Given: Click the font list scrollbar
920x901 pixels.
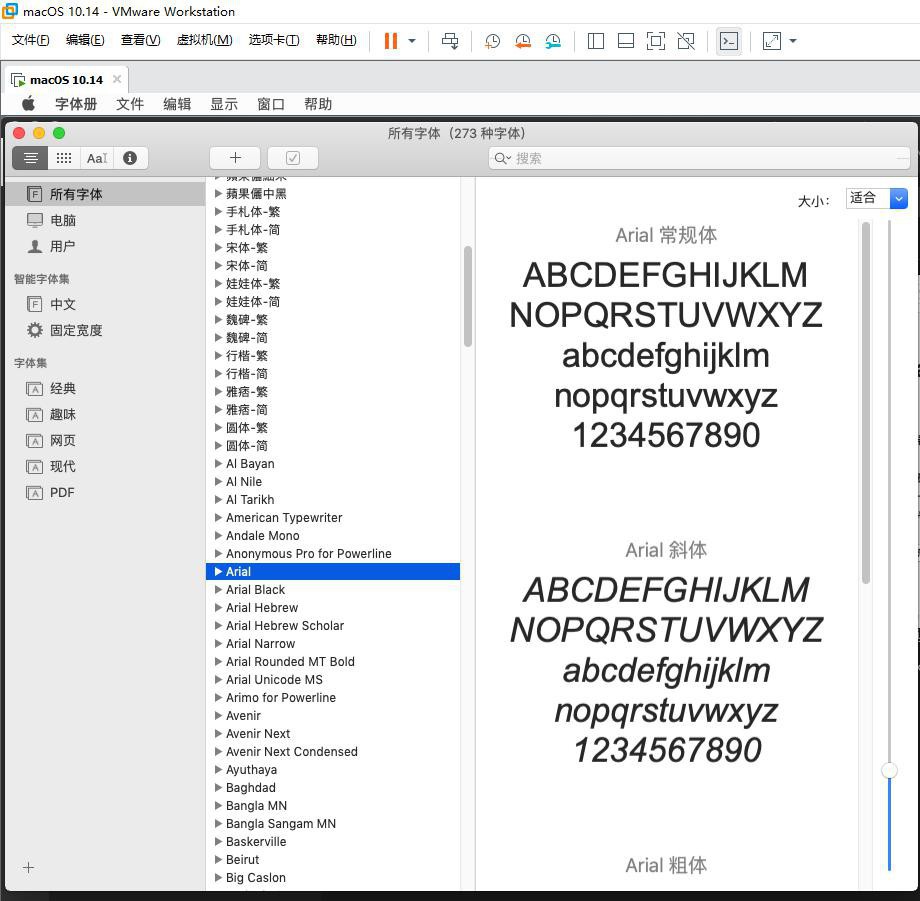Looking at the screenshot, I should click(x=468, y=296).
